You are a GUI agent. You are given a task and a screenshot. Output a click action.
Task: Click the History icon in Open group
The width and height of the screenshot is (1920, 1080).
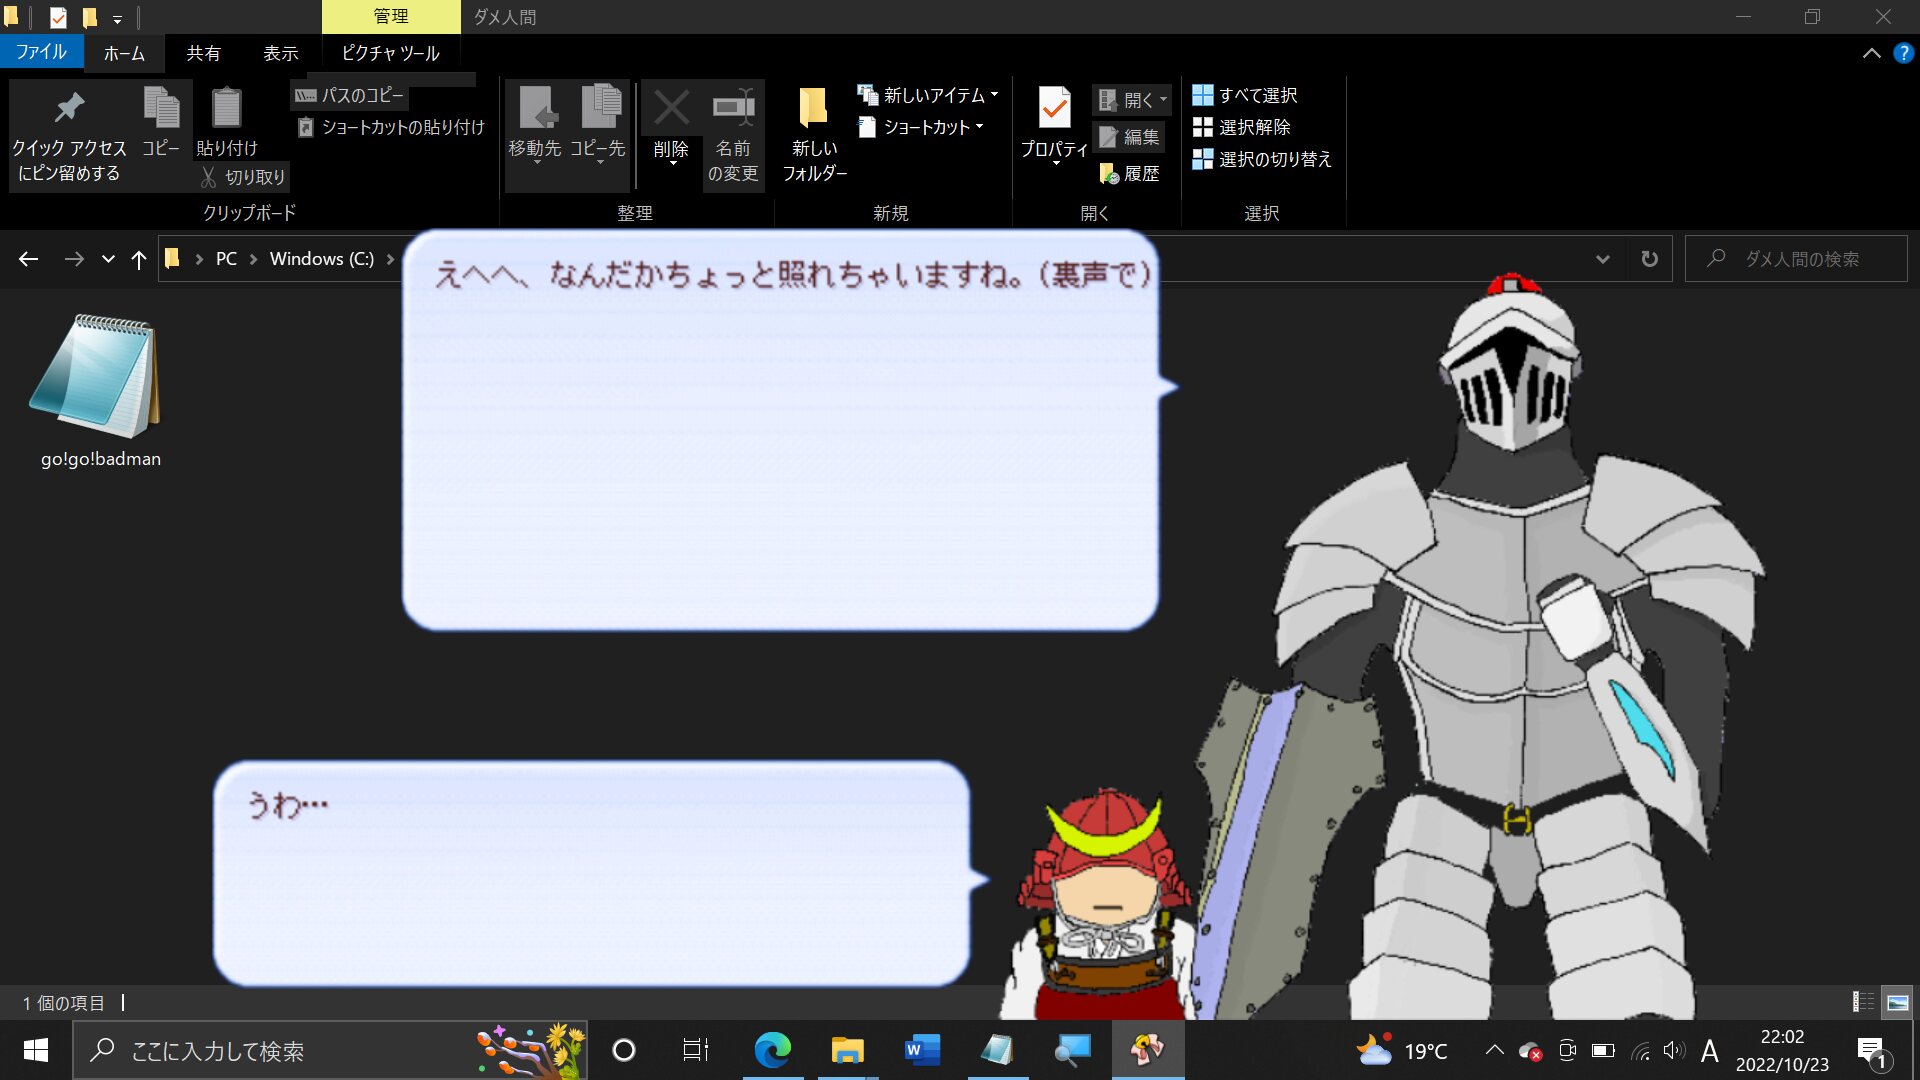[1109, 174]
